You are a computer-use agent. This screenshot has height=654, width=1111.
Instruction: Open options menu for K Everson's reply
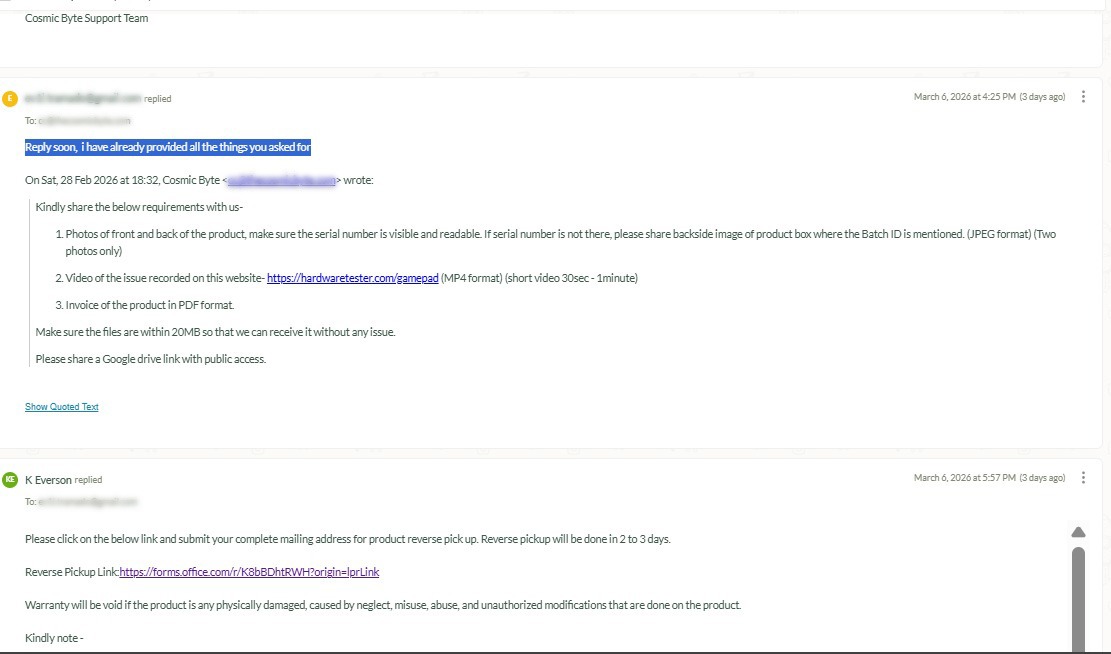[1083, 478]
